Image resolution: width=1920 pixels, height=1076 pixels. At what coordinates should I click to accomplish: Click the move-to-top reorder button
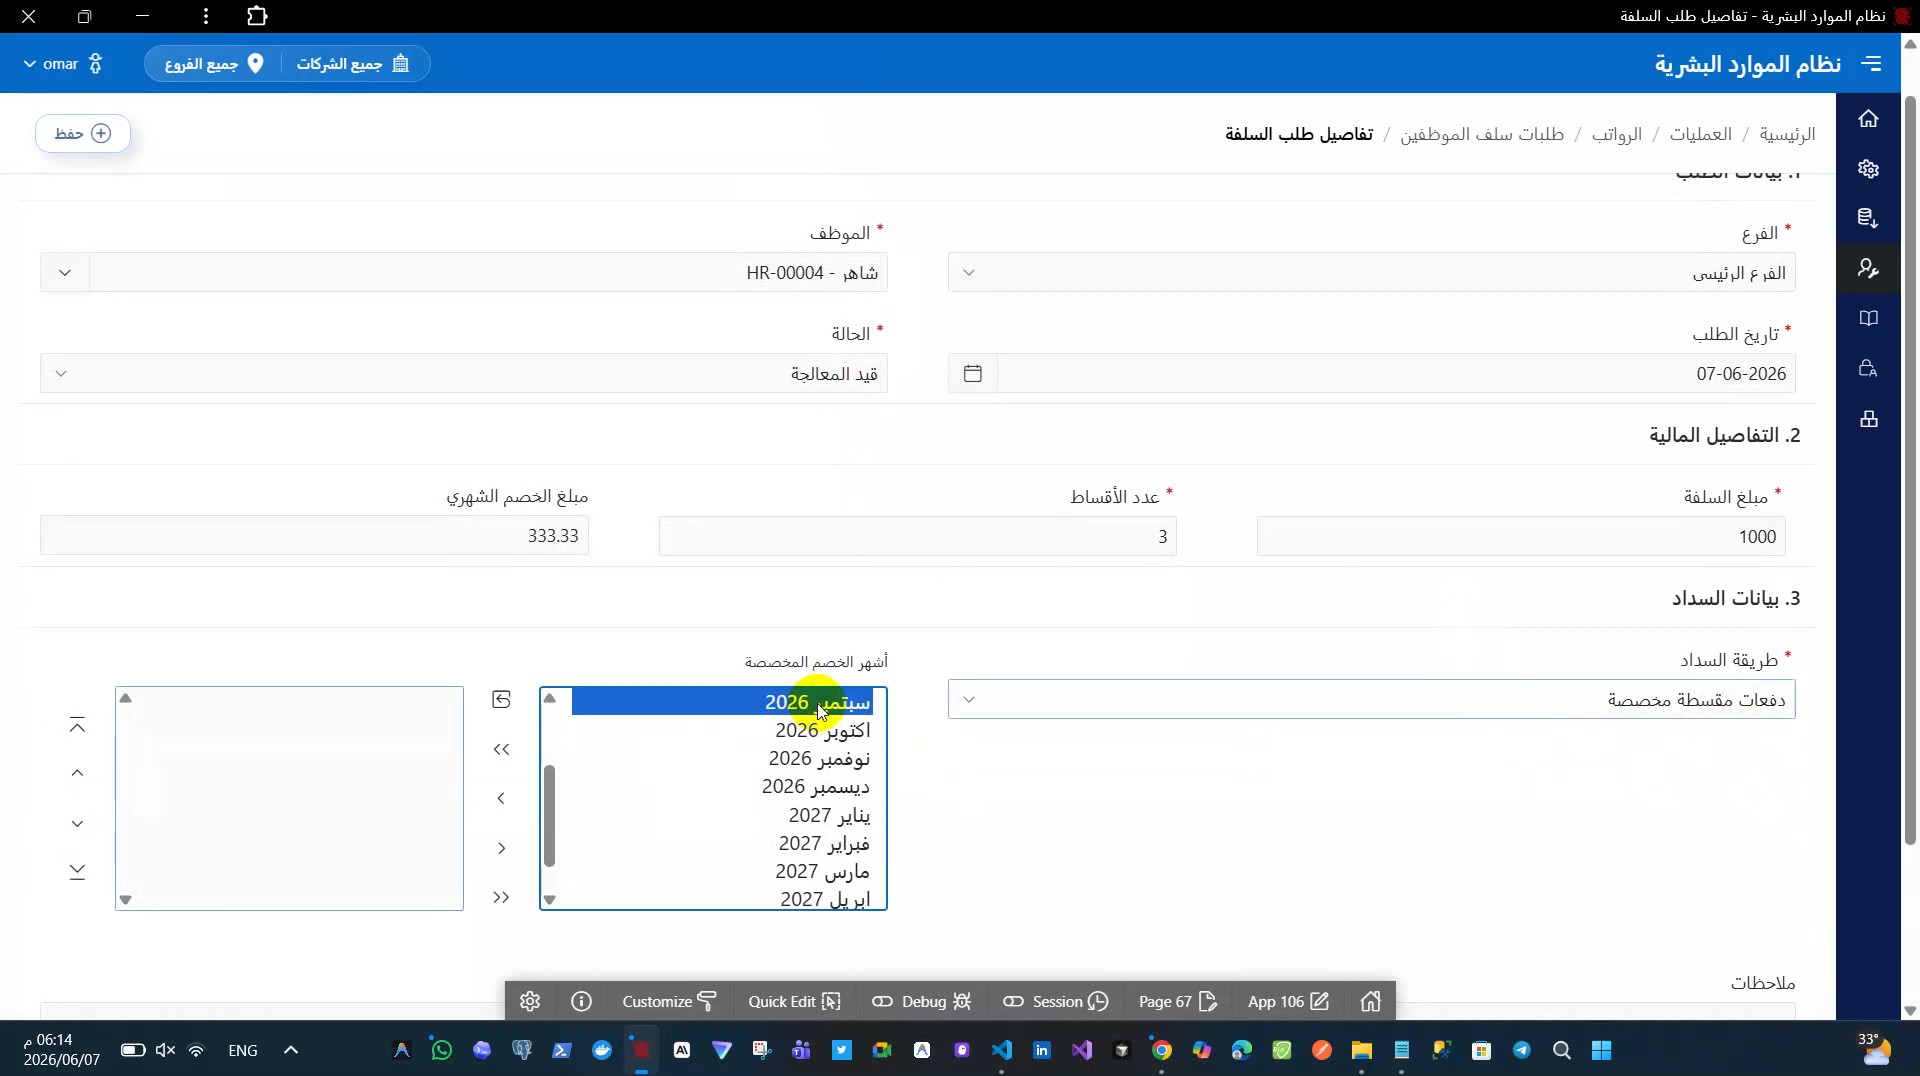click(x=77, y=726)
